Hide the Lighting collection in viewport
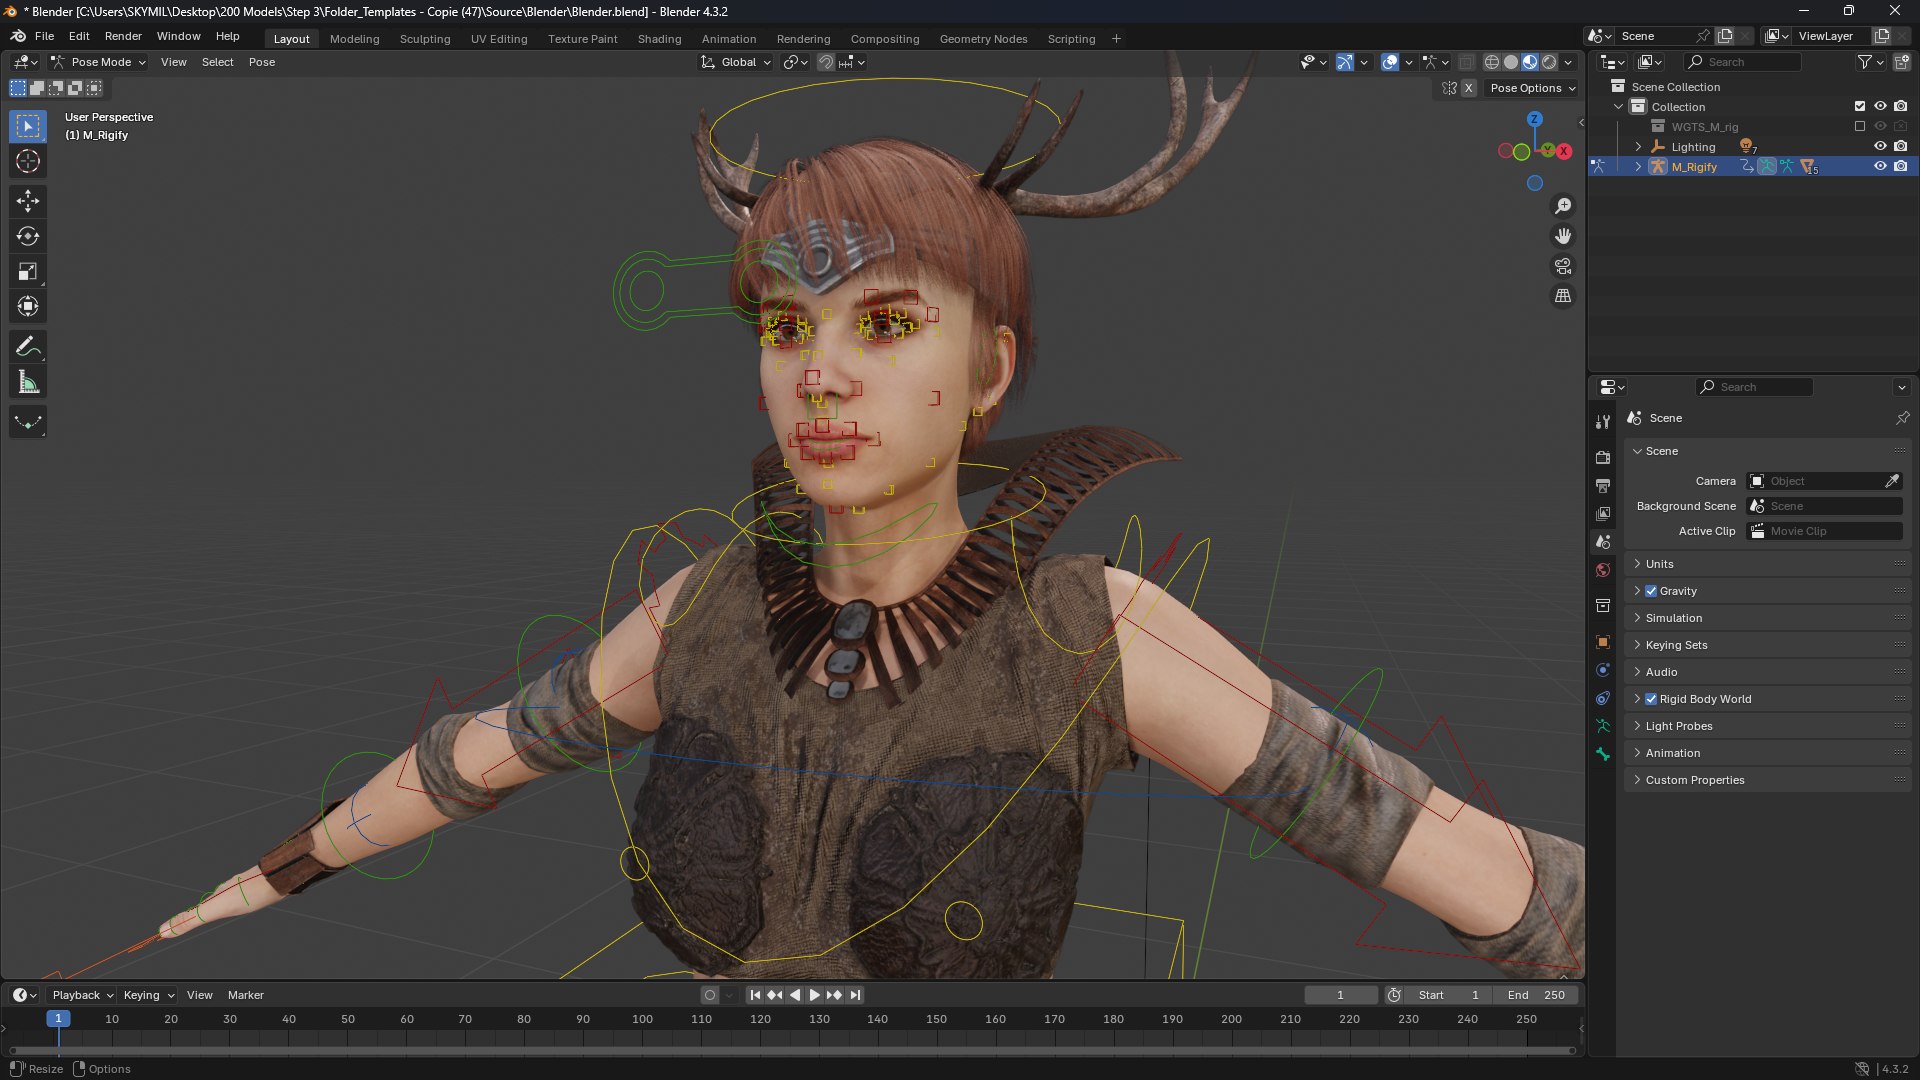Viewport: 1920px width, 1080px height. pyautogui.click(x=1880, y=146)
